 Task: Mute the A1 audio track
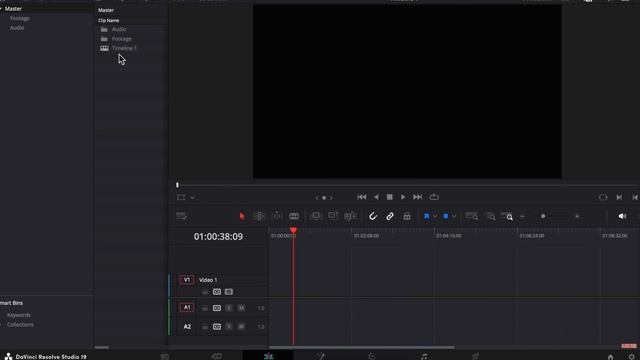tap(241, 308)
